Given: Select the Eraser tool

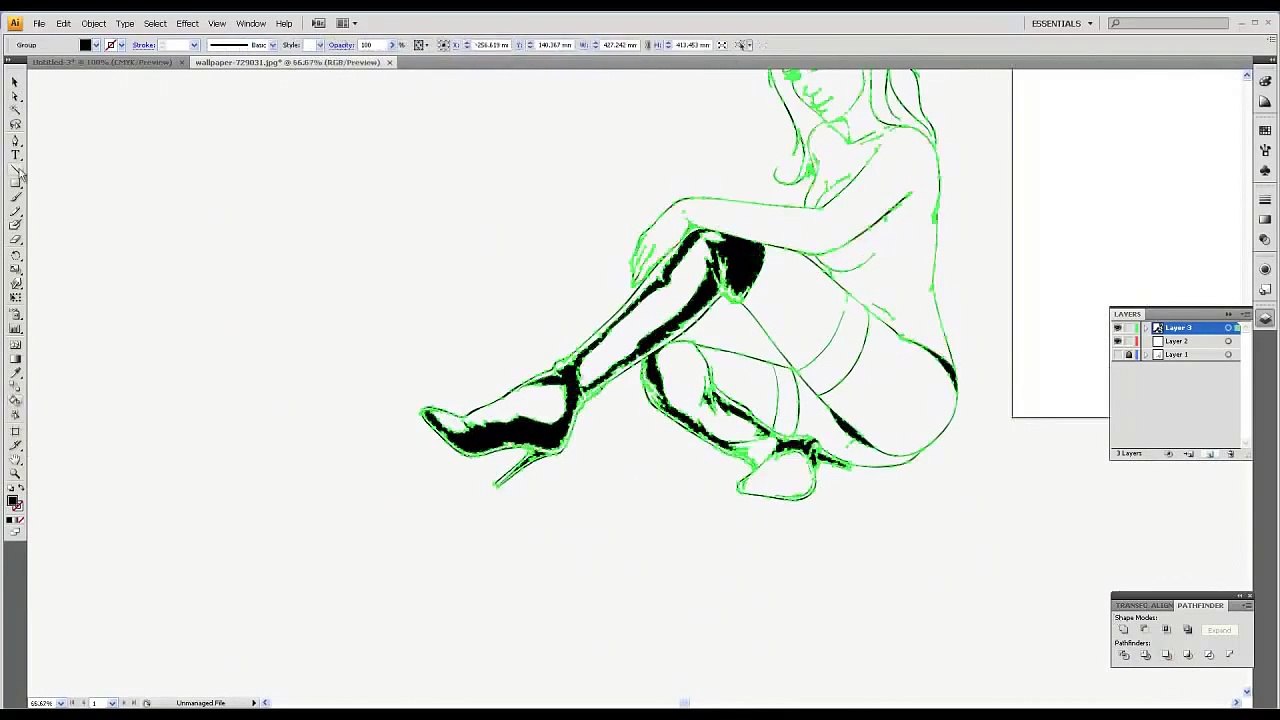Looking at the screenshot, I should [x=15, y=240].
